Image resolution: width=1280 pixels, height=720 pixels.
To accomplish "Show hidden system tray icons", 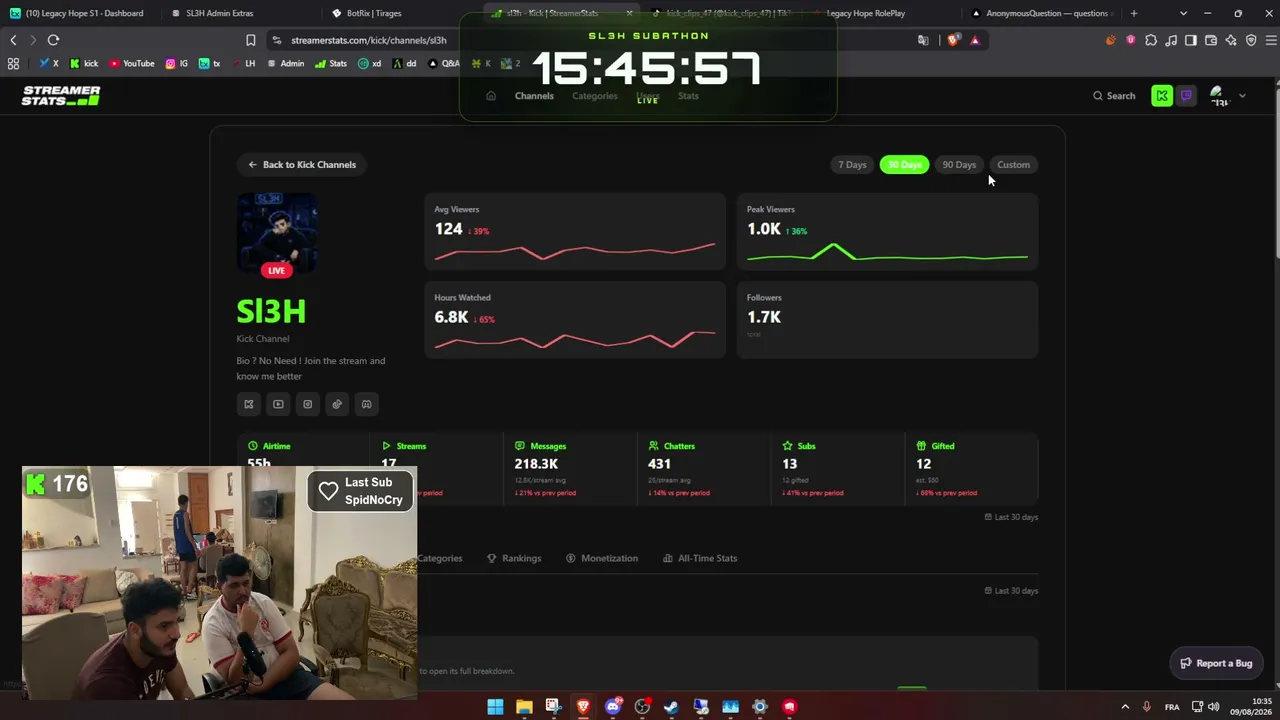I will point(1125,707).
